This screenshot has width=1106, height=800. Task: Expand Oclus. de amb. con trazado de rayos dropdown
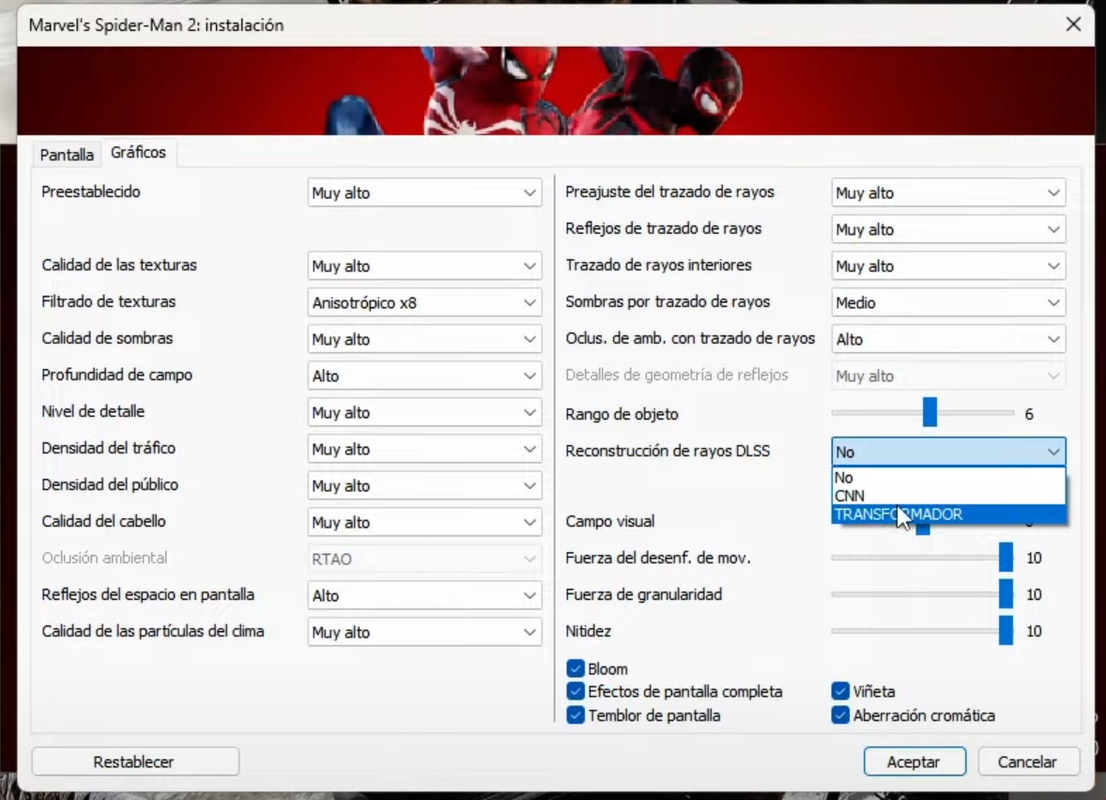coord(948,339)
